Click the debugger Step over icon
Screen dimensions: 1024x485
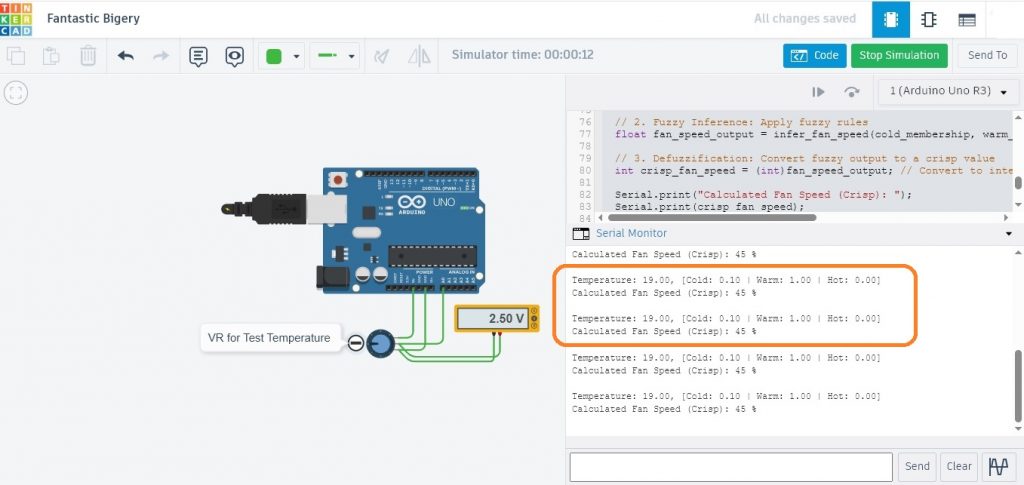click(x=852, y=92)
